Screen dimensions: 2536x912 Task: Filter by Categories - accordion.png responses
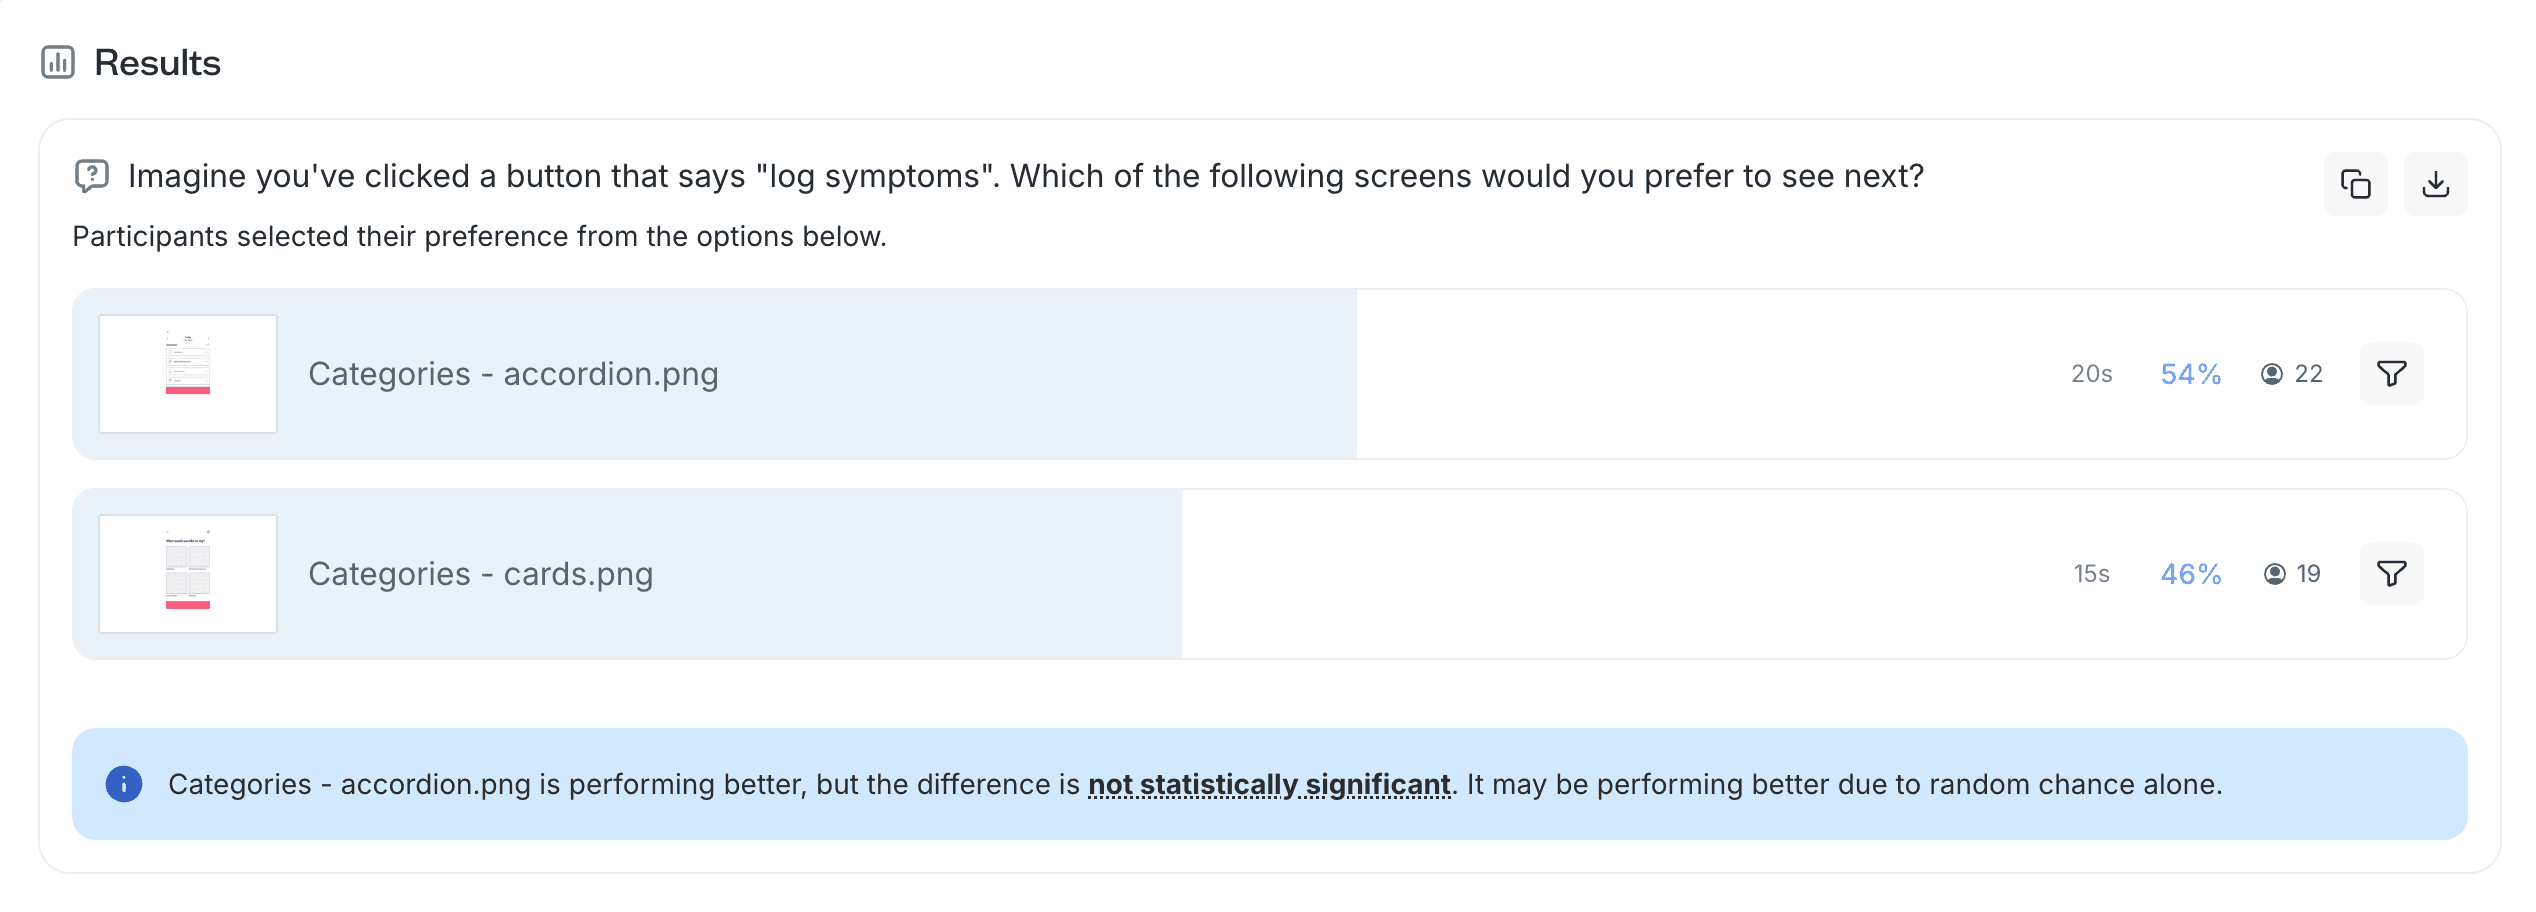pyautogui.click(x=2391, y=374)
